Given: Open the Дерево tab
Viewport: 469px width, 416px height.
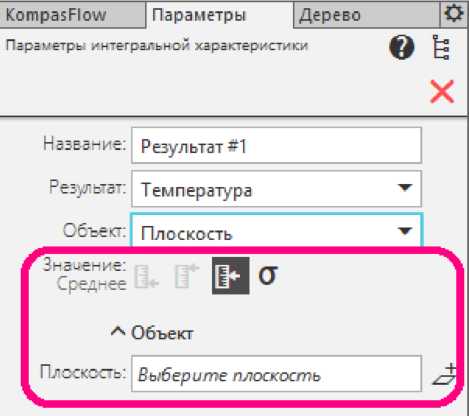Looking at the screenshot, I should pos(366,15).
